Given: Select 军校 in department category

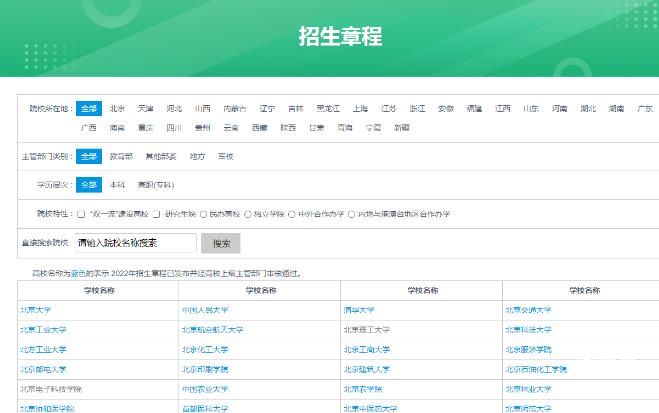Looking at the screenshot, I should click(225, 157).
